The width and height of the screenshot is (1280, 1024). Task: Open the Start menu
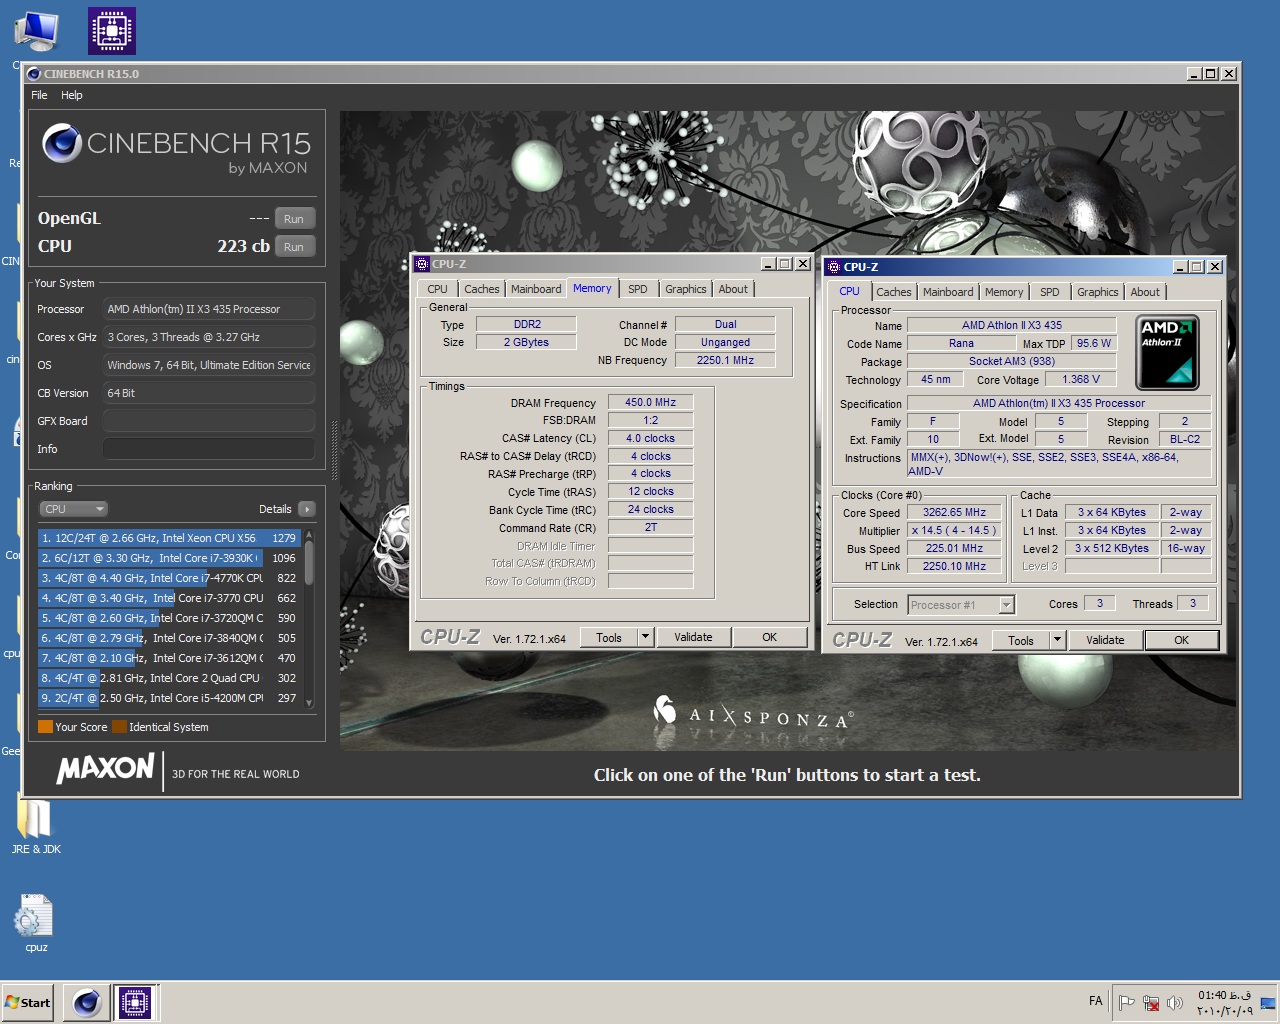[x=28, y=1002]
